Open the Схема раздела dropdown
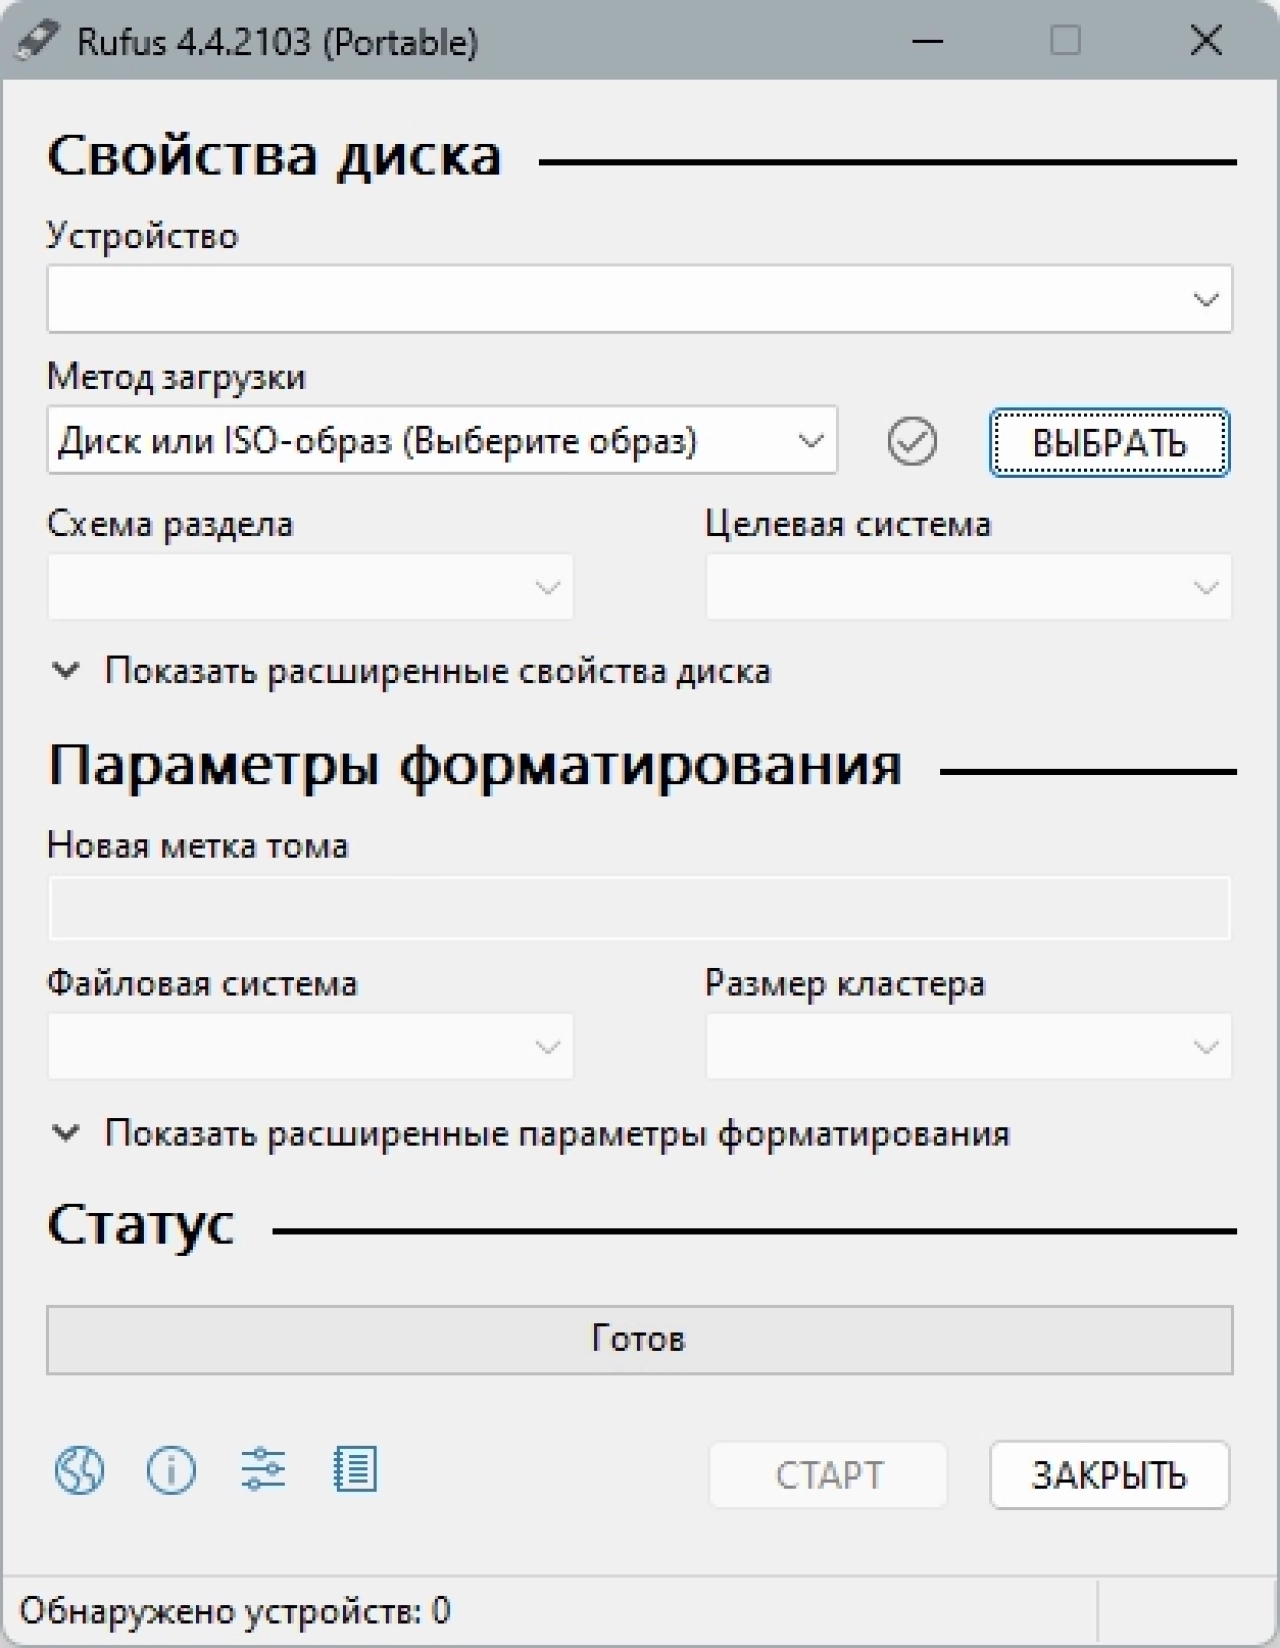Image resolution: width=1280 pixels, height=1648 pixels. pyautogui.click(x=310, y=587)
